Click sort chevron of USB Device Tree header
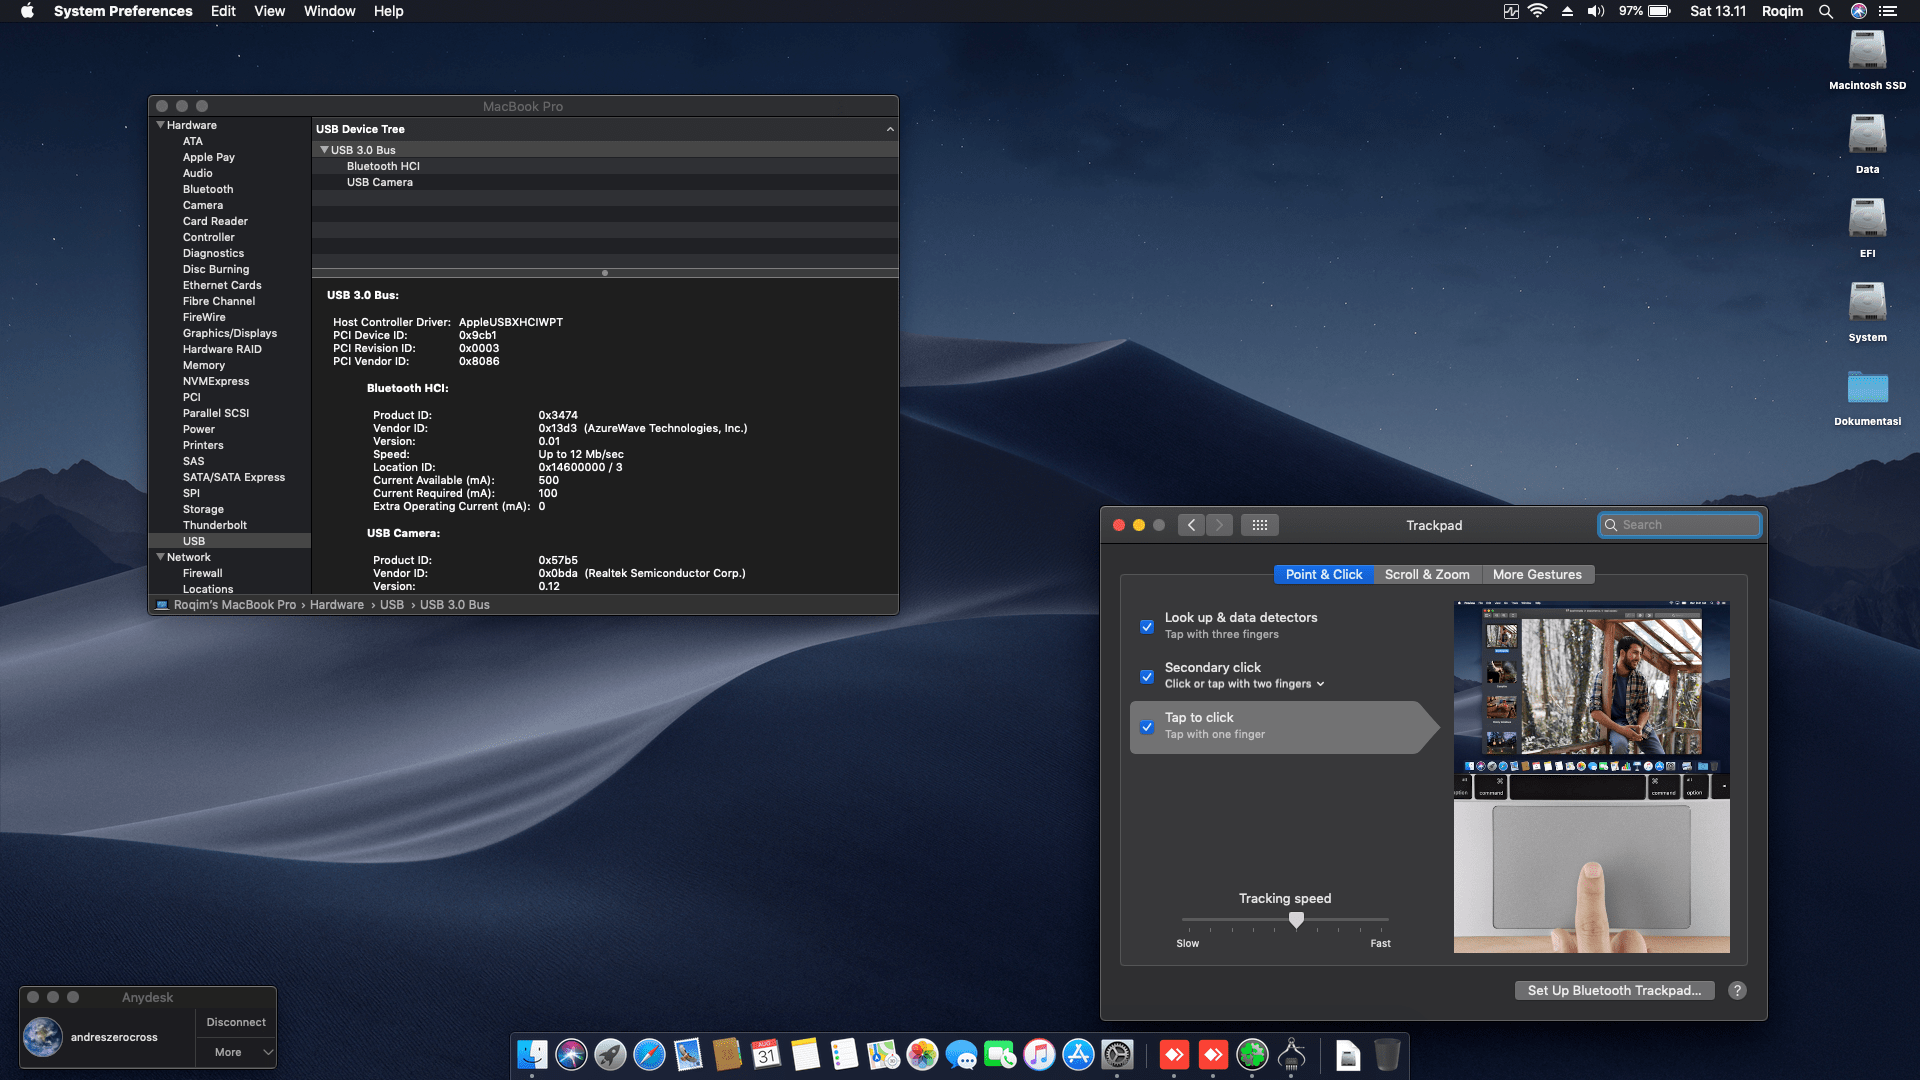The height and width of the screenshot is (1080, 1920). click(890, 129)
